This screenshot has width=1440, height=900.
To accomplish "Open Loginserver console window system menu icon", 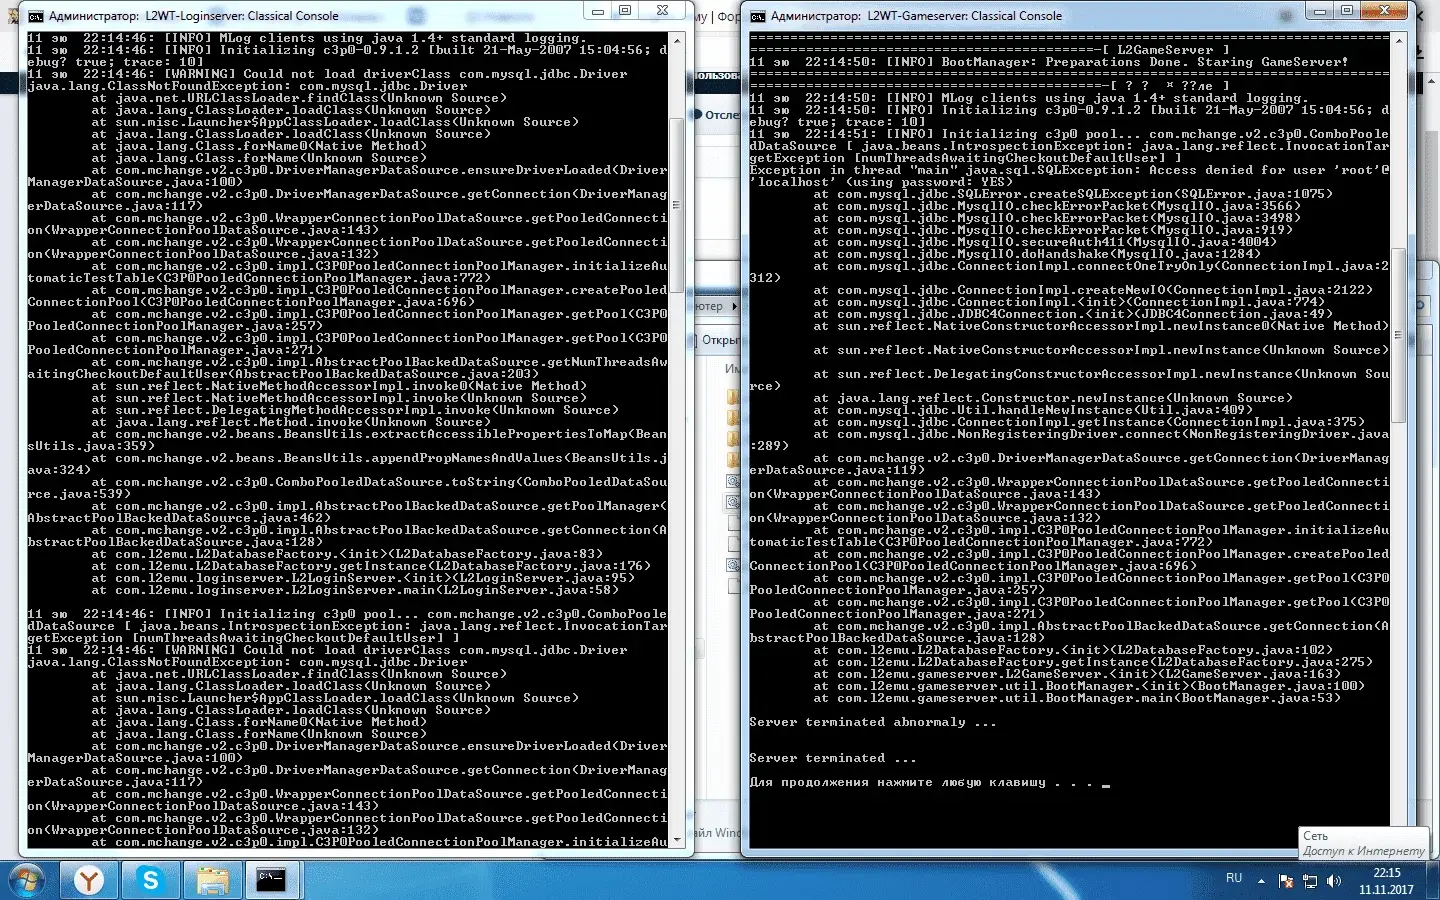I will click(36, 16).
